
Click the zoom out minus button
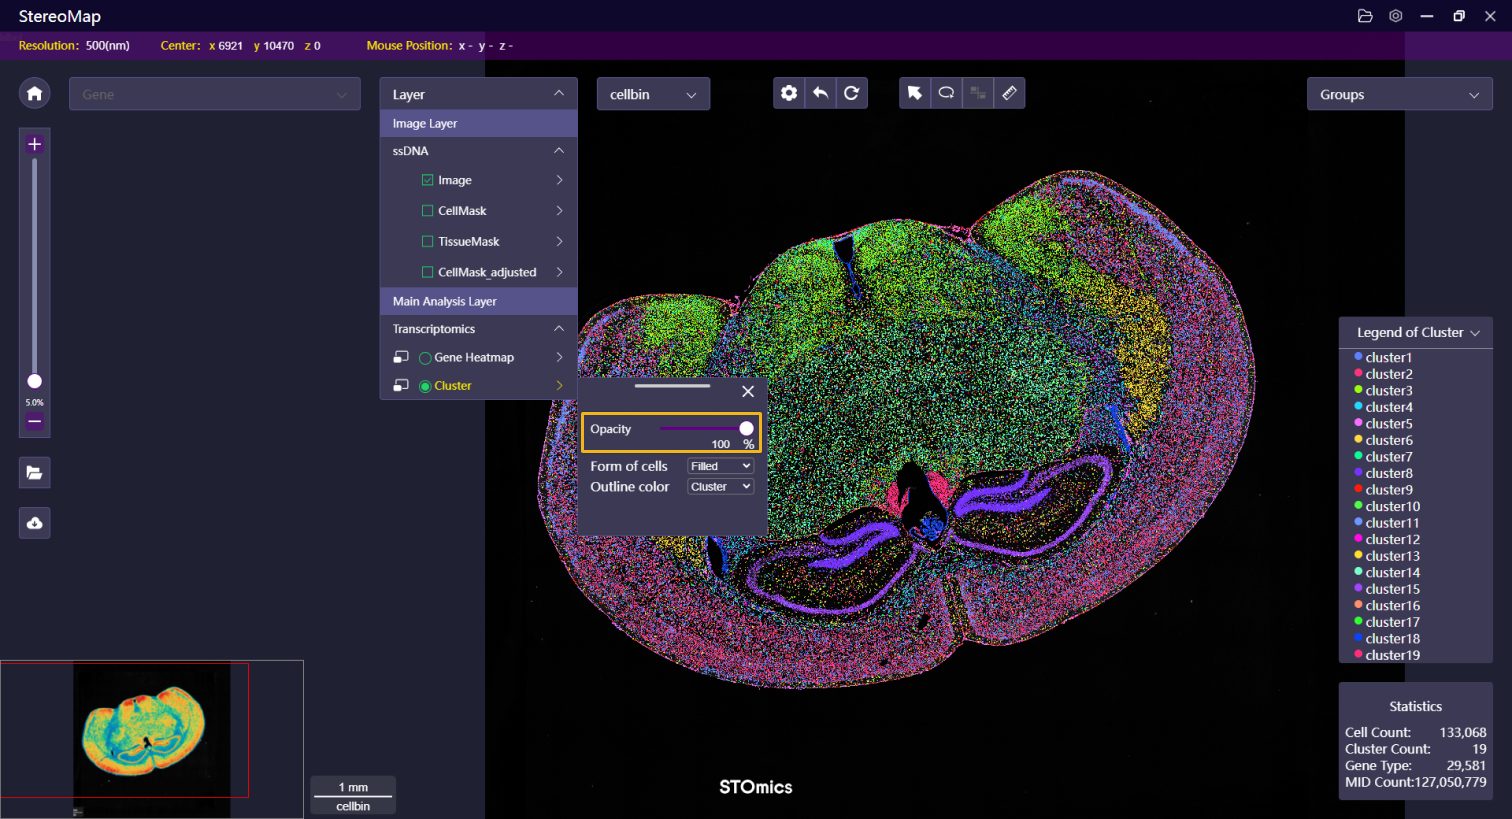[34, 422]
